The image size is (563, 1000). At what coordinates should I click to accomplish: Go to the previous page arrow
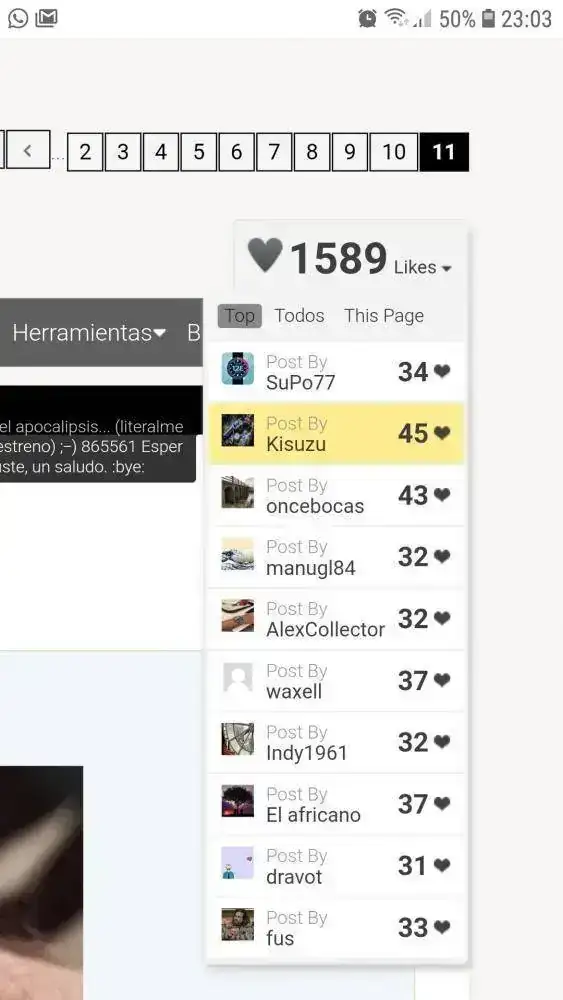click(27, 151)
